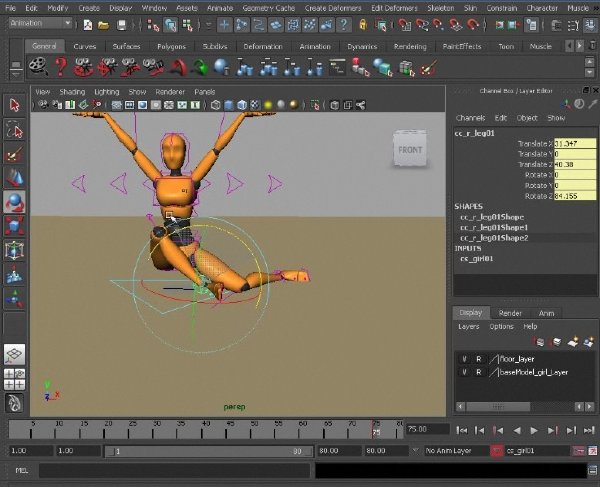Toggle reference mode for floor_layer

(478, 359)
